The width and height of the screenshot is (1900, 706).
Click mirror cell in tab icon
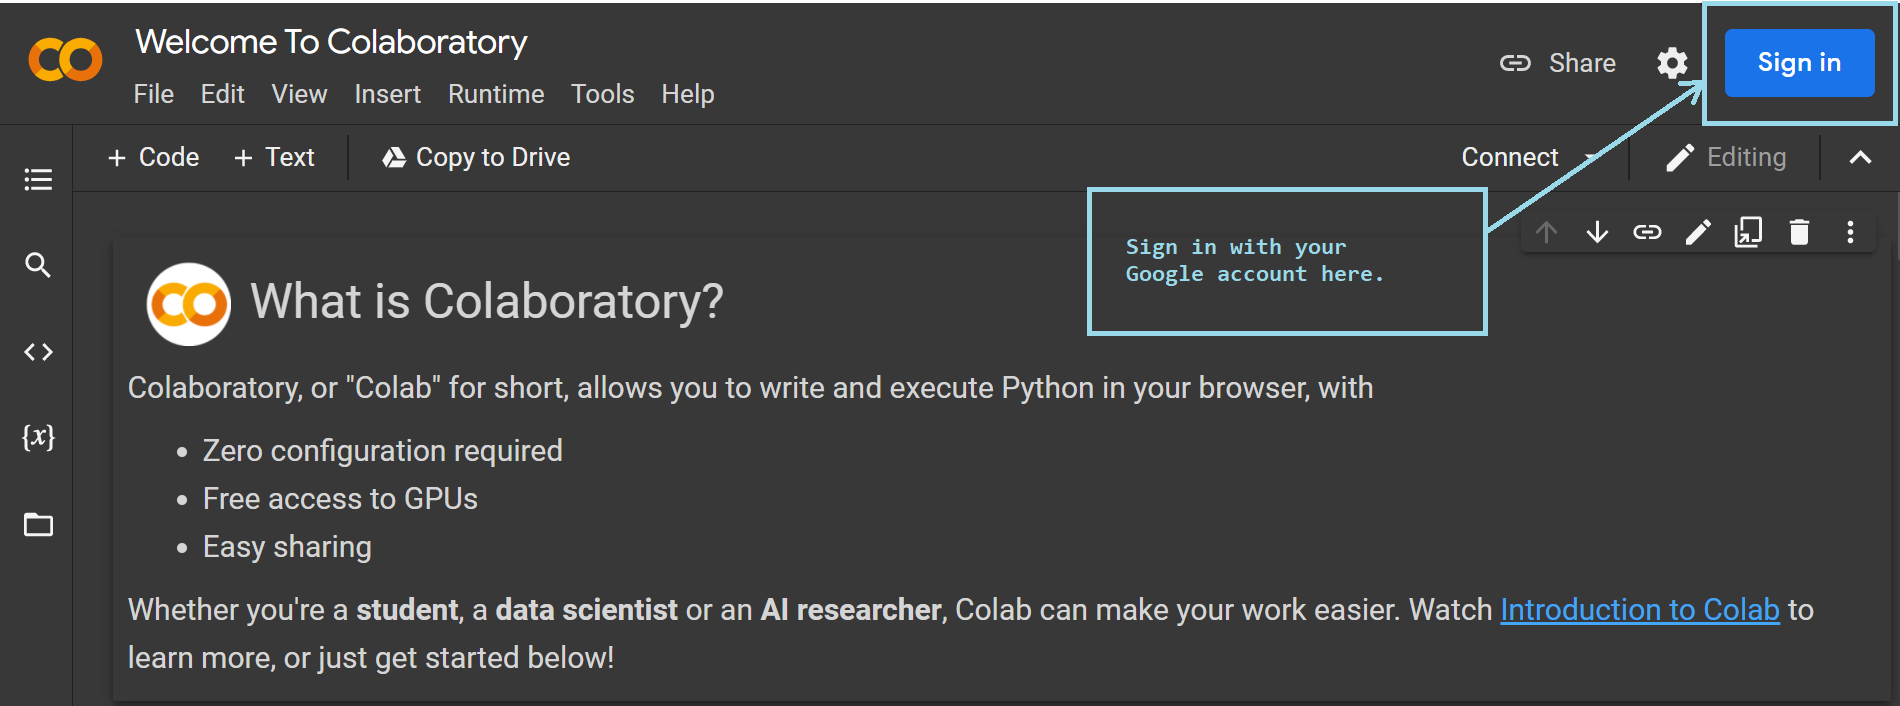1748,232
